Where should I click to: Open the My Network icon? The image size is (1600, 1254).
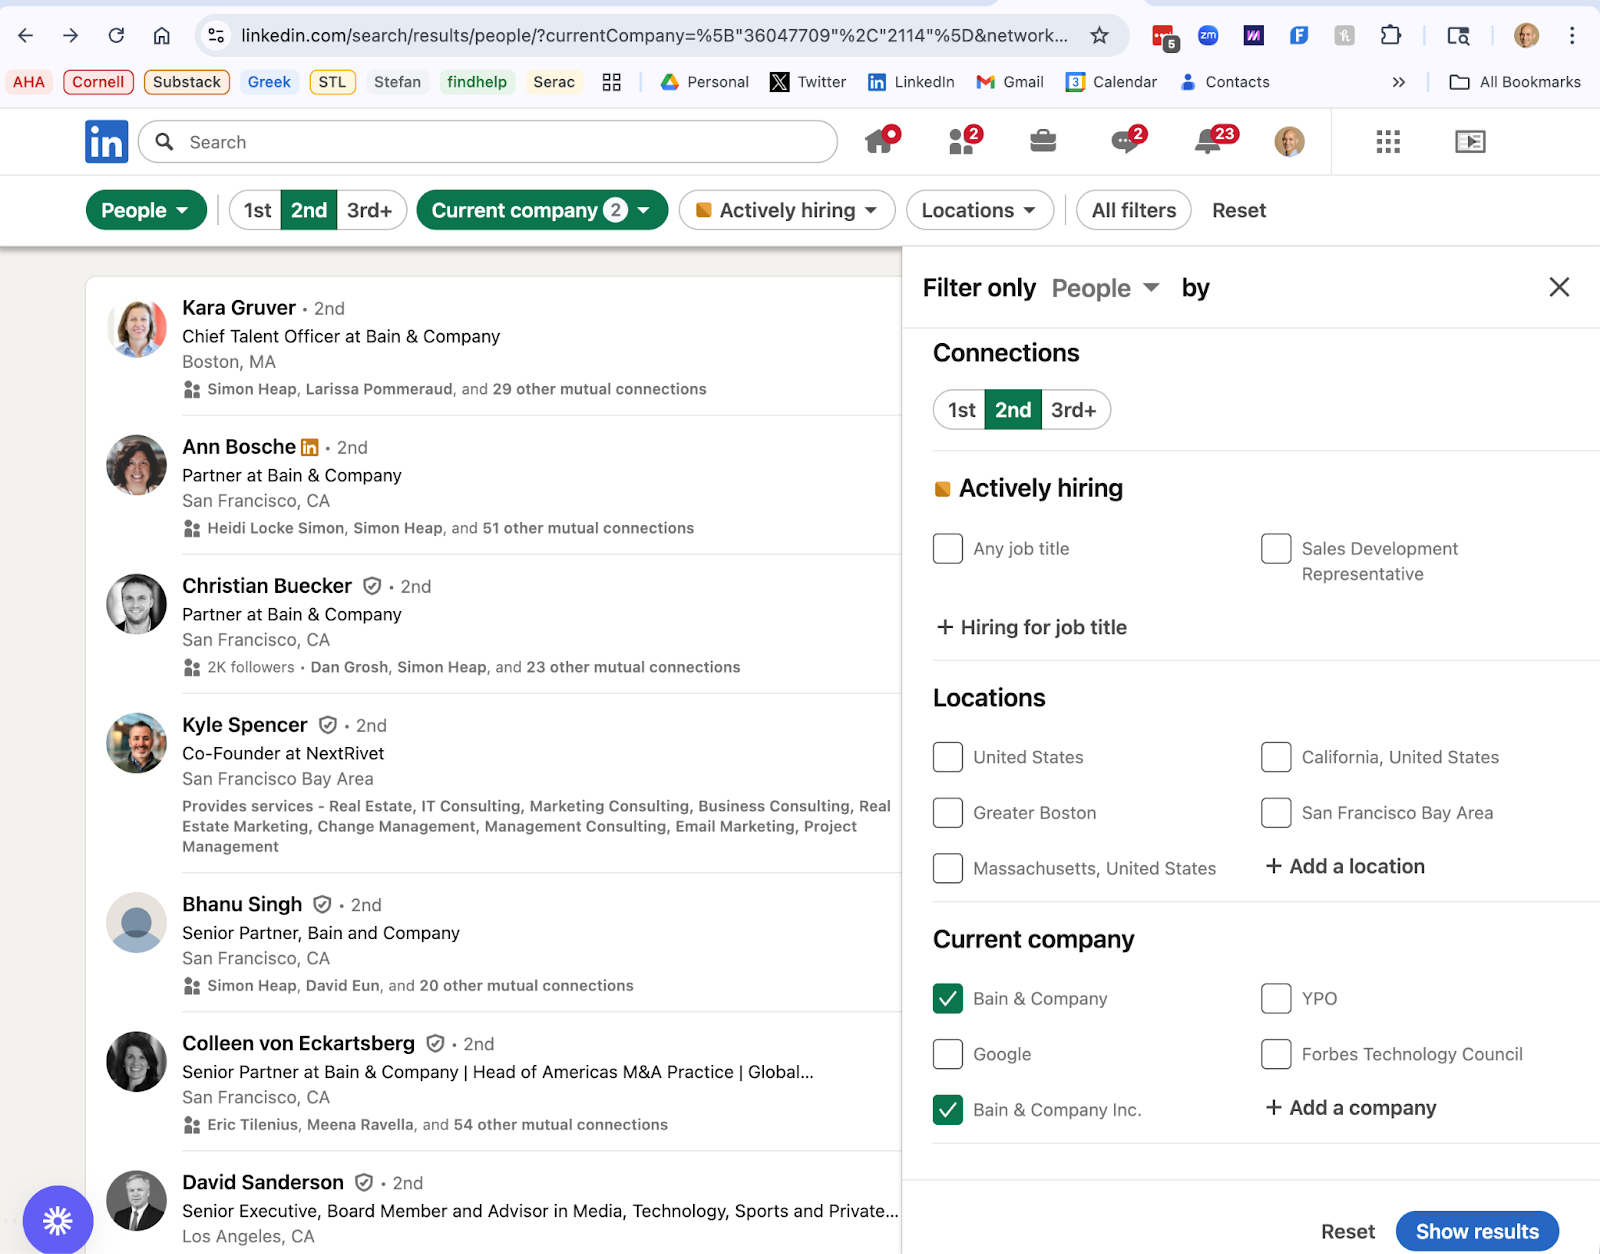[x=963, y=141]
